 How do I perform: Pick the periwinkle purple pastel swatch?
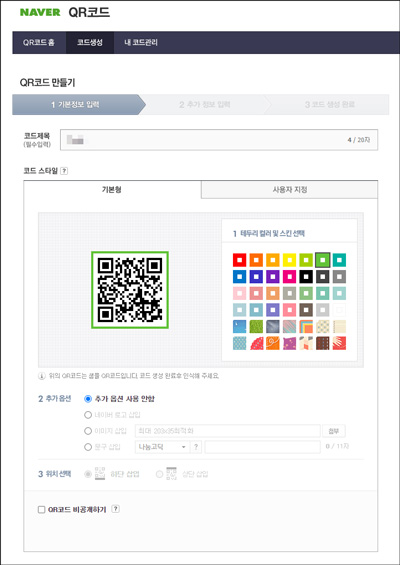click(273, 310)
